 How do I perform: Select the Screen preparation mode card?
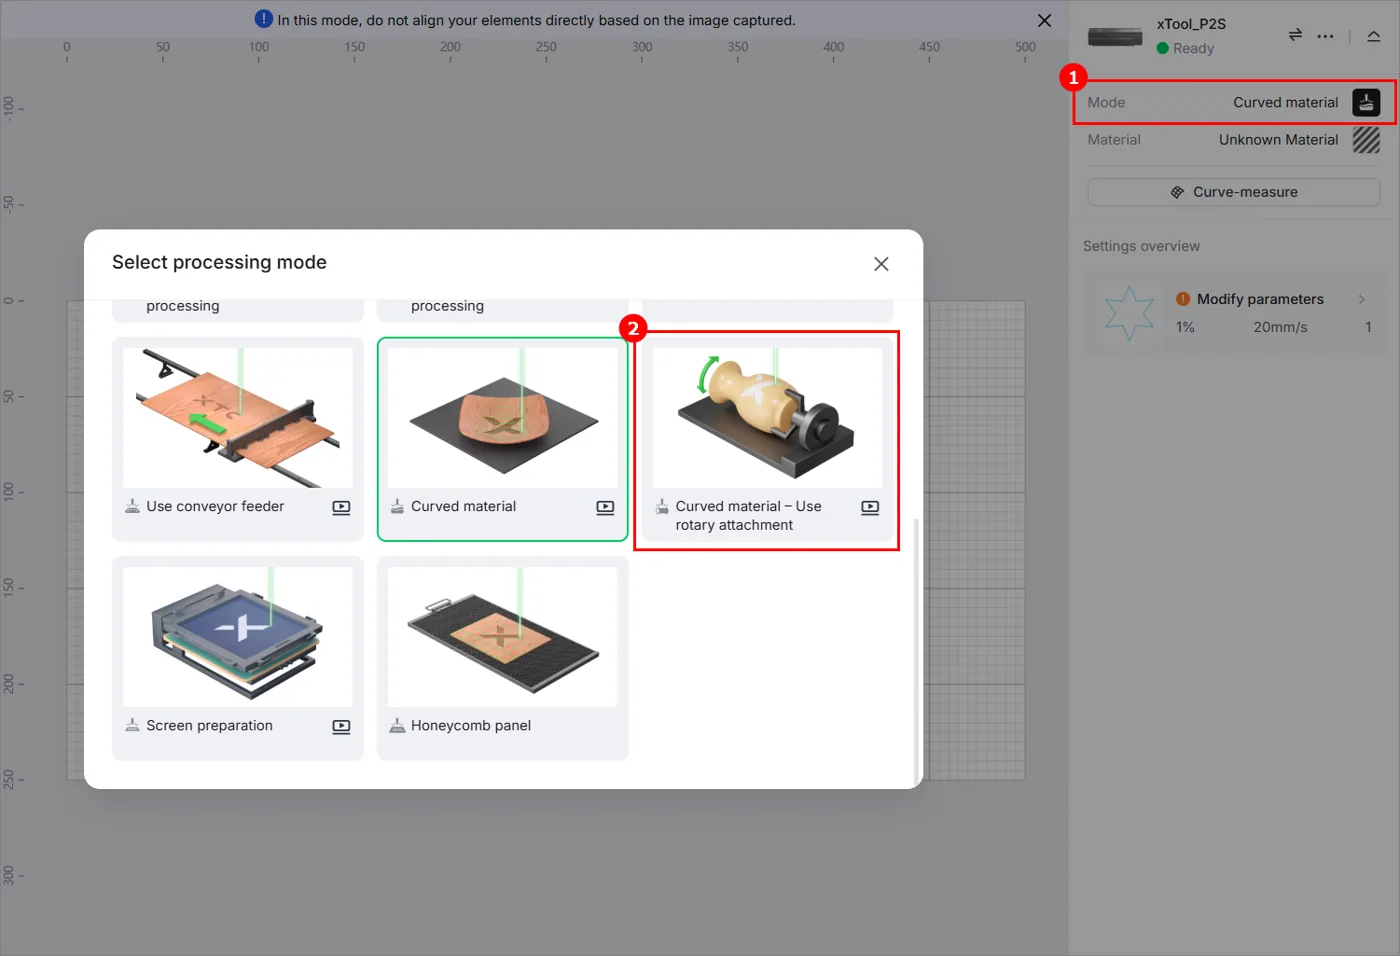(238, 658)
